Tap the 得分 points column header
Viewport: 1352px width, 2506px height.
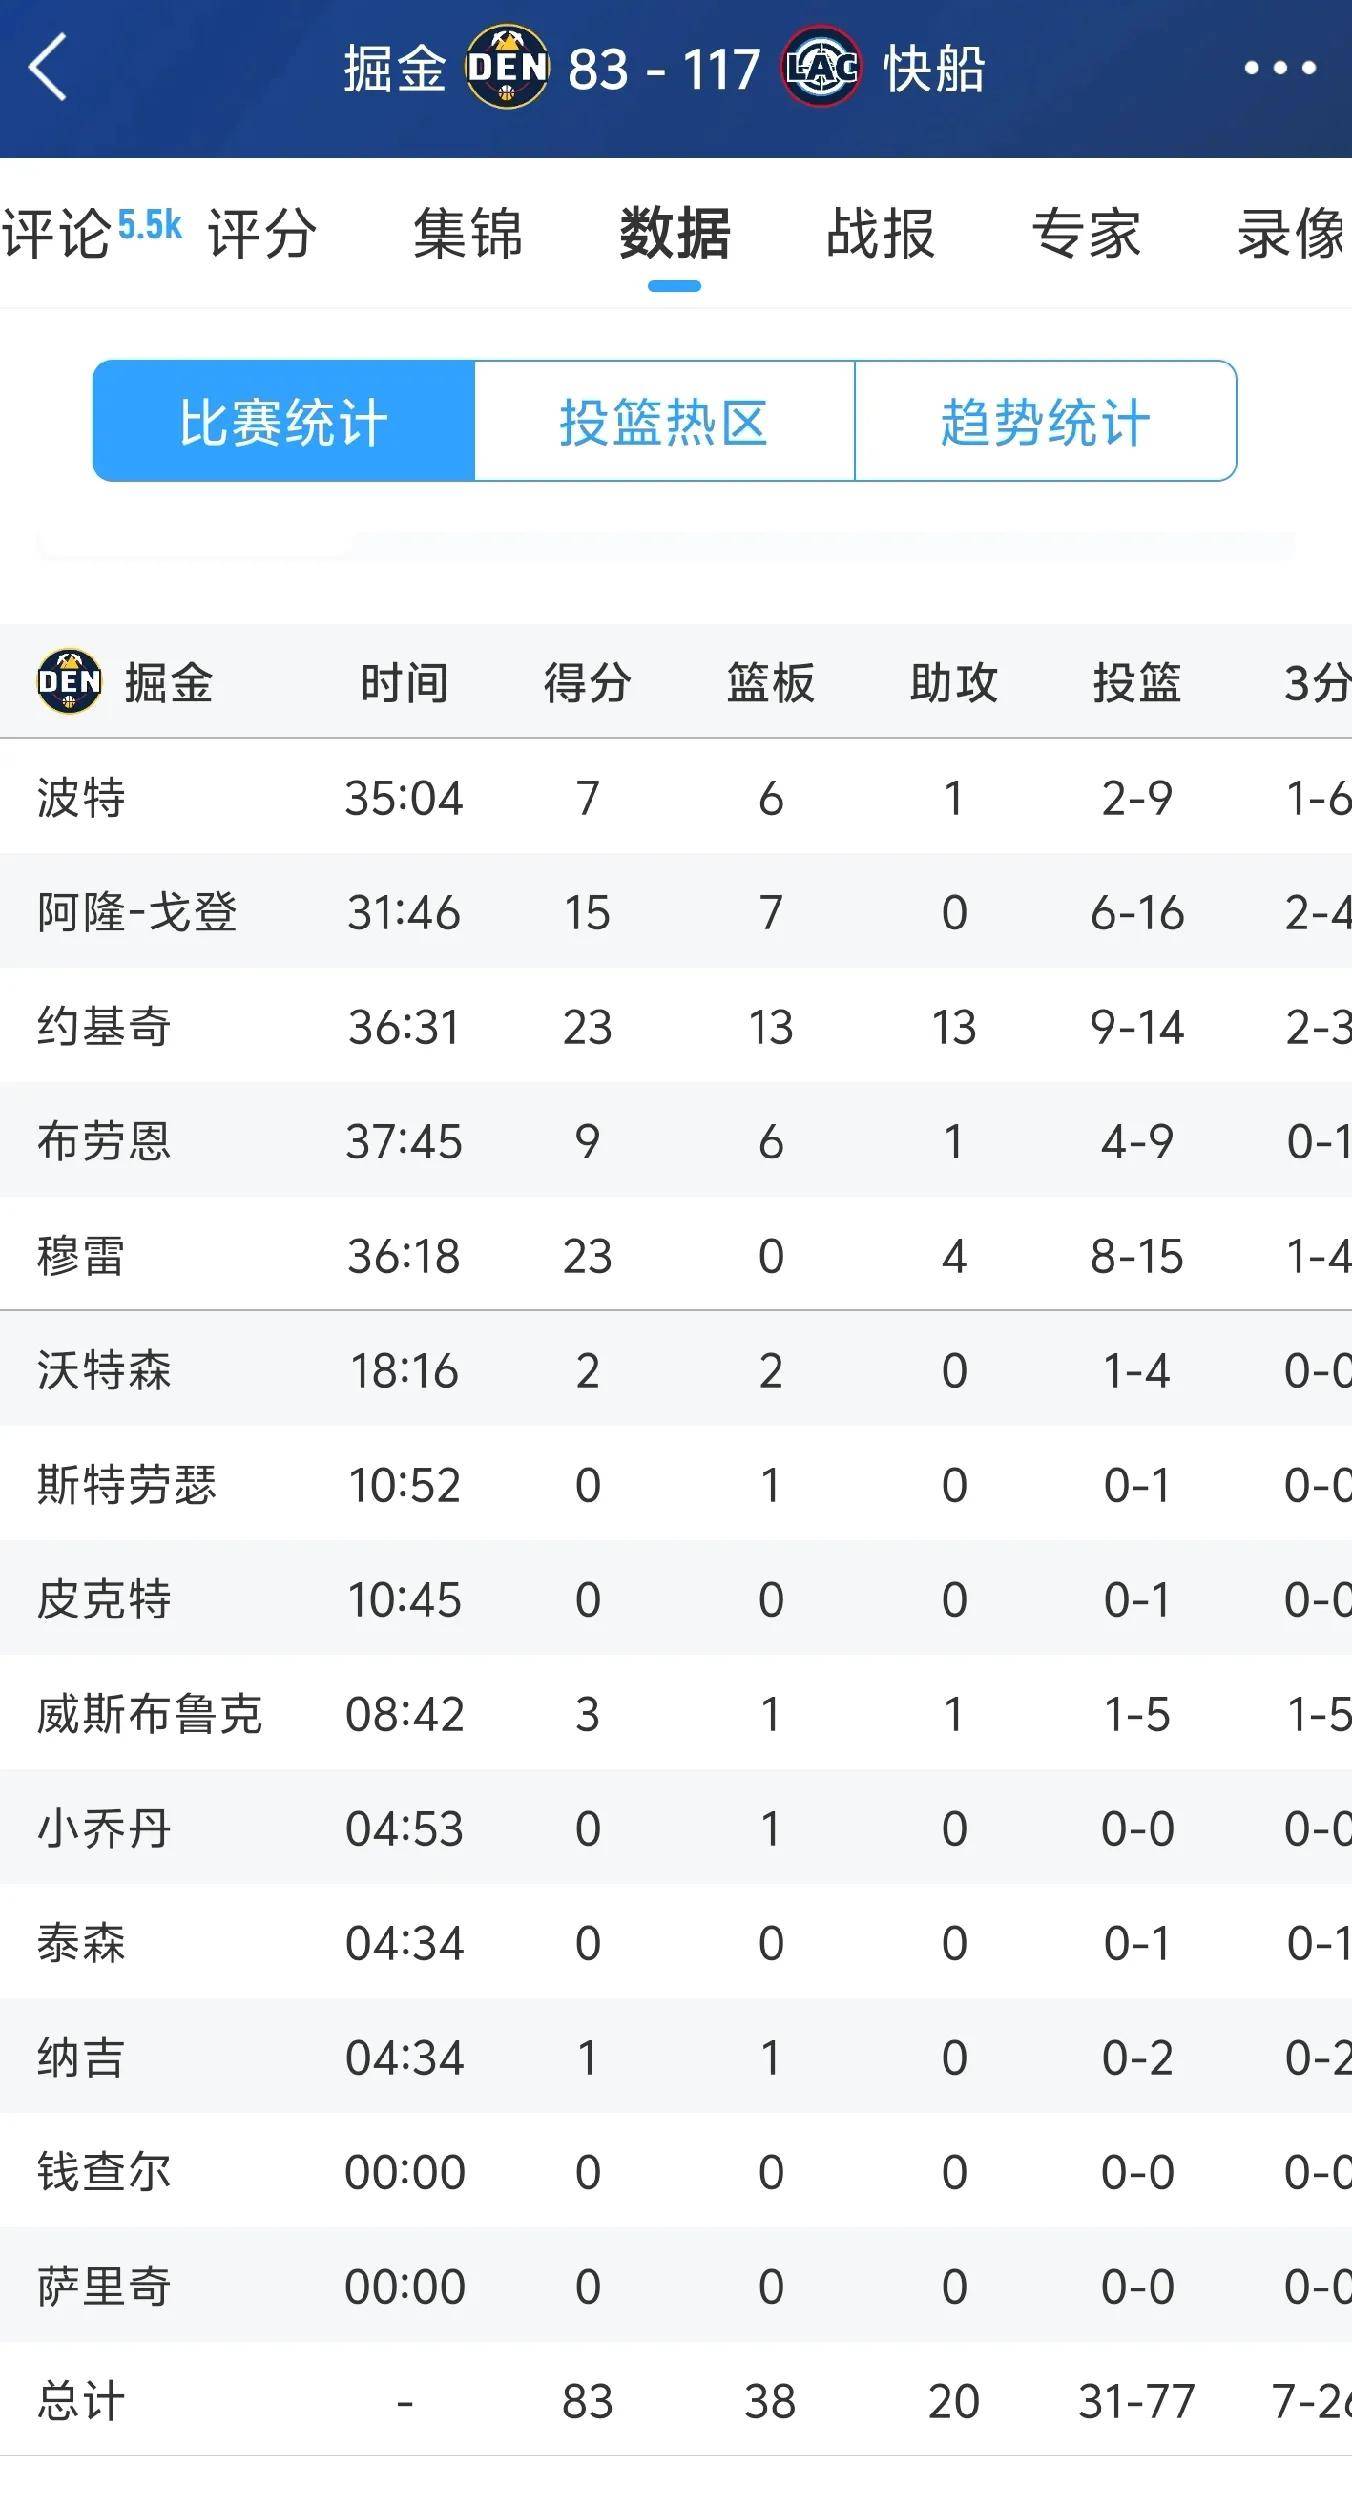(587, 683)
